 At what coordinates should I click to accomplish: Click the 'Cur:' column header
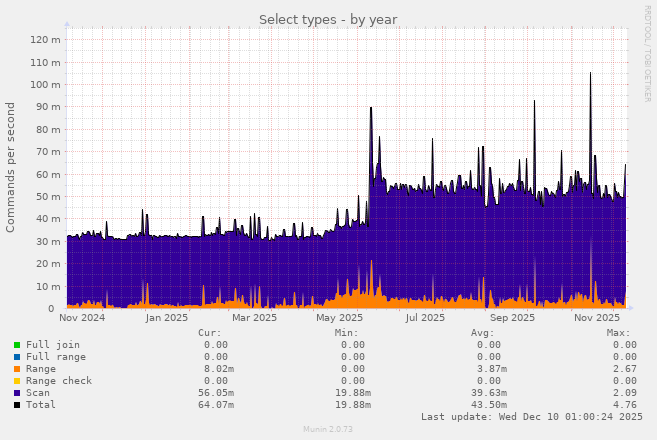210,333
